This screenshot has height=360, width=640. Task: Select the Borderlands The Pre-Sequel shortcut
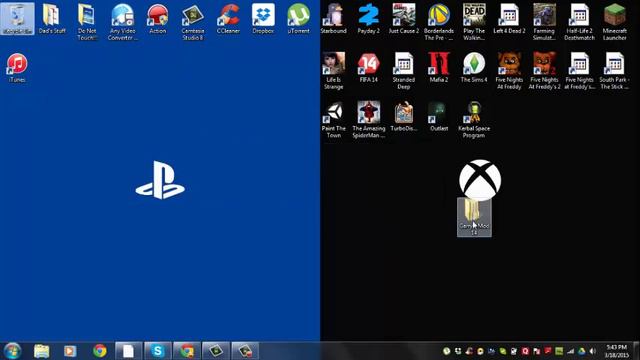pyautogui.click(x=439, y=22)
